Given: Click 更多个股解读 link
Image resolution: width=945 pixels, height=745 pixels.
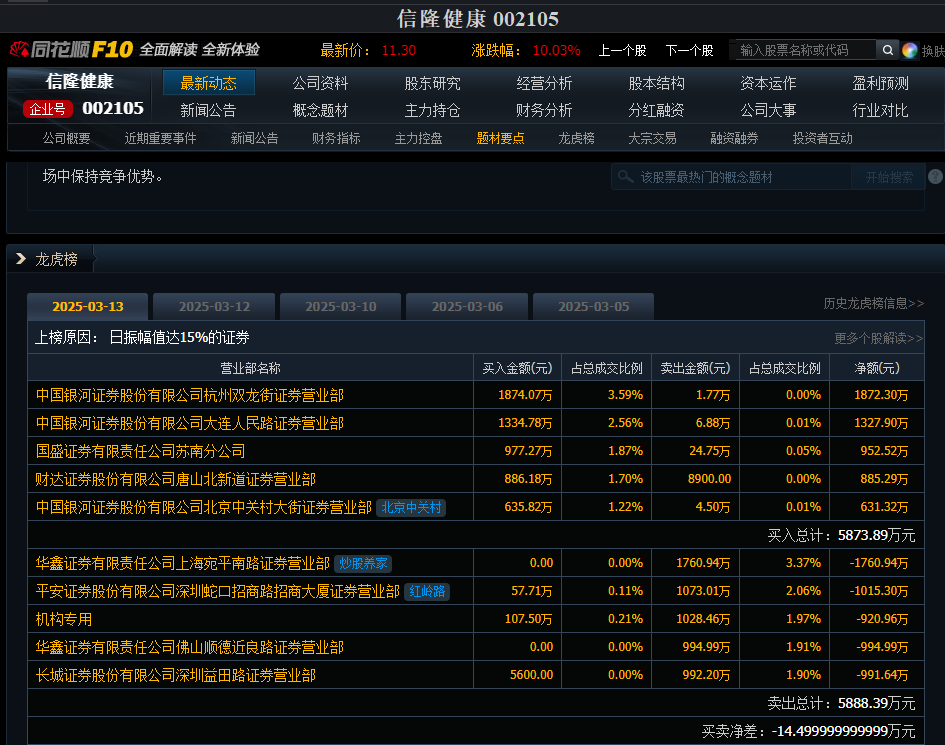Looking at the screenshot, I should 878,338.
